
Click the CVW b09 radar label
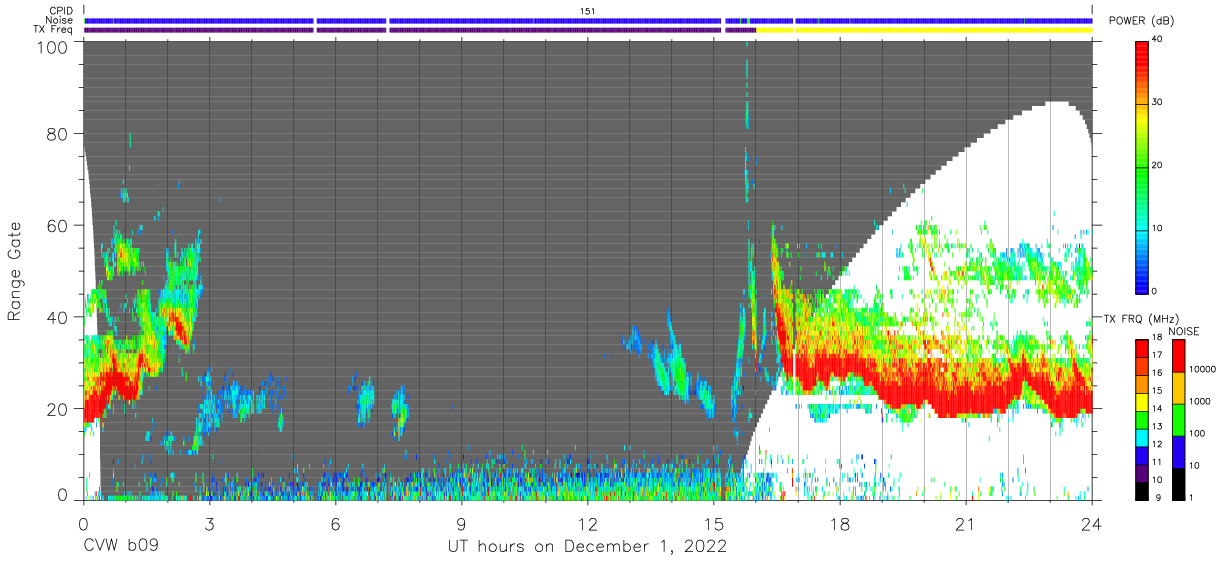[120, 547]
